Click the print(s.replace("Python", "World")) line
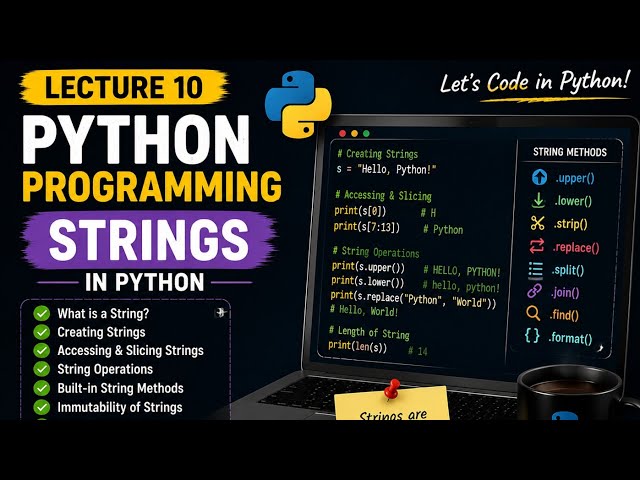Screen dimensions: 640x480 (x=413, y=300)
